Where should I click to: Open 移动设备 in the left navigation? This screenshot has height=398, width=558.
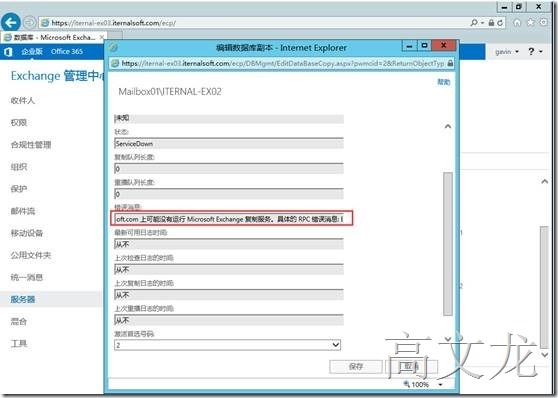[27, 233]
